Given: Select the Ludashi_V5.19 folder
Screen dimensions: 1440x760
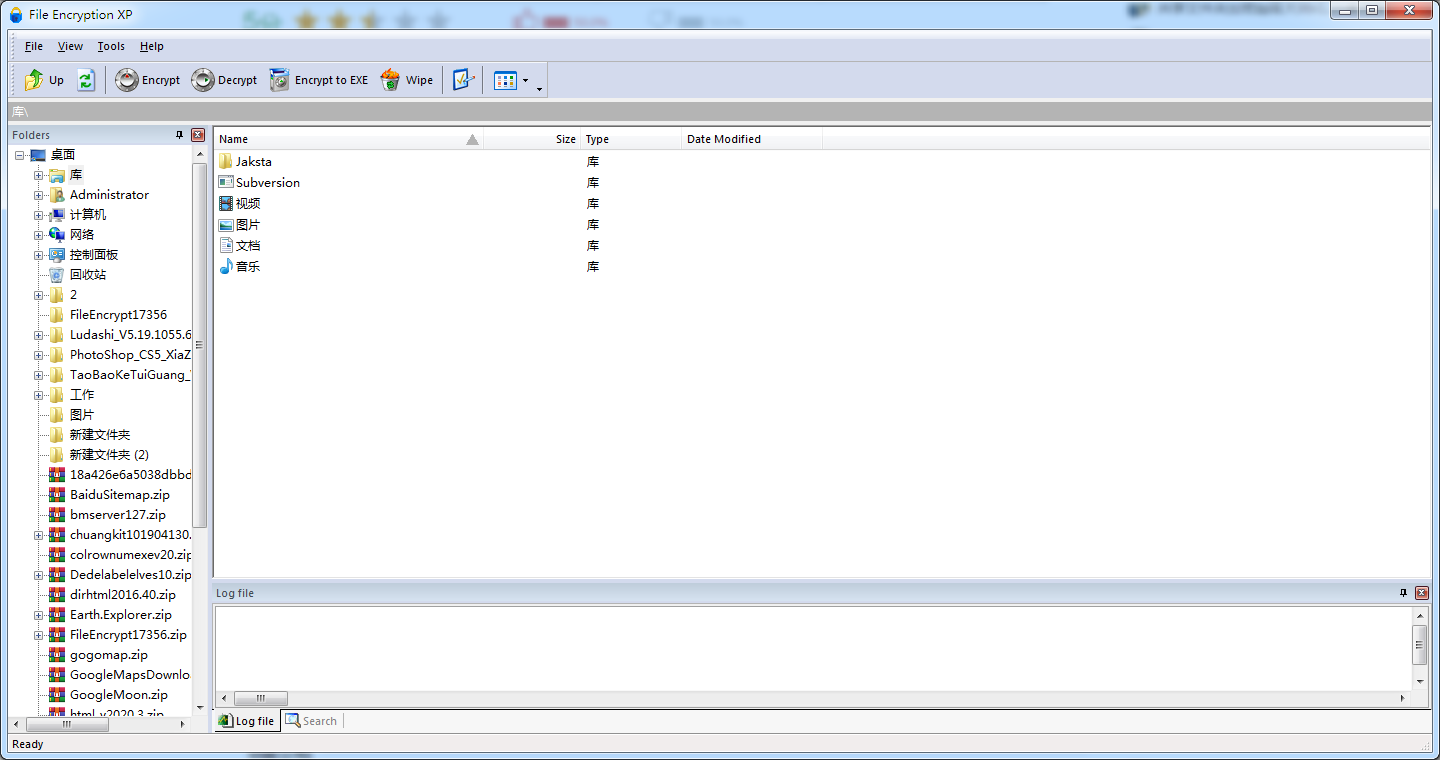Looking at the screenshot, I should click(x=130, y=334).
